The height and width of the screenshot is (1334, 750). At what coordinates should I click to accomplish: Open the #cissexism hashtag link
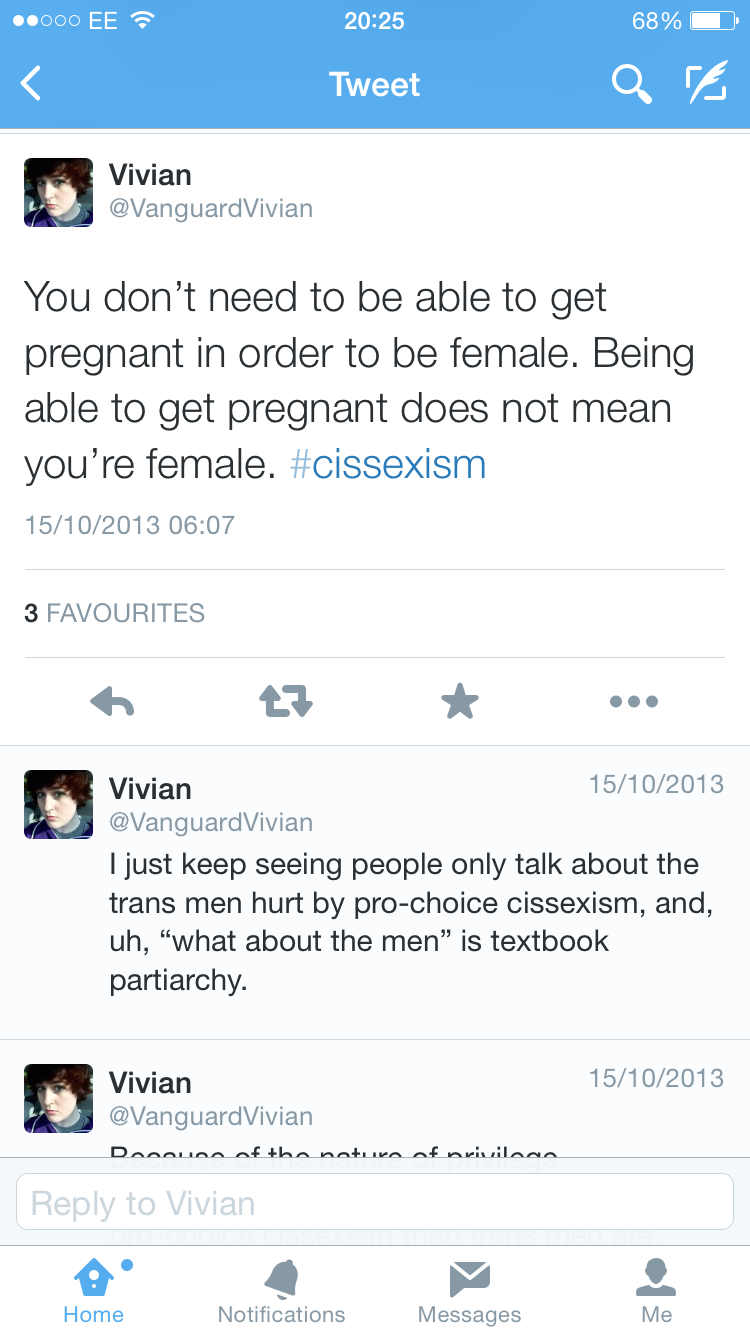[388, 465]
